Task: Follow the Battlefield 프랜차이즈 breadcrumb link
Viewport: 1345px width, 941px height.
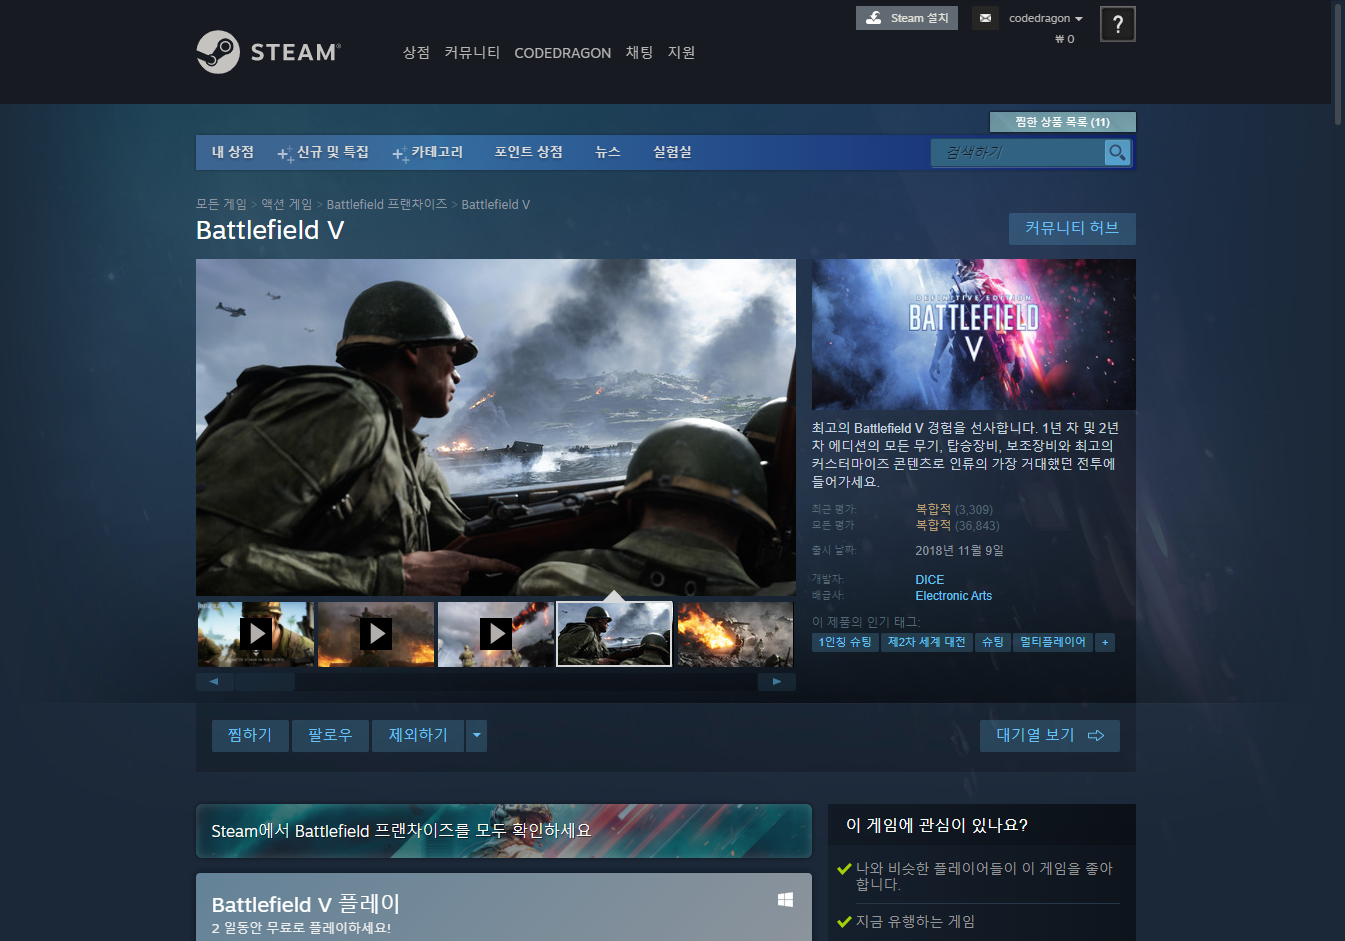Action: tap(387, 204)
